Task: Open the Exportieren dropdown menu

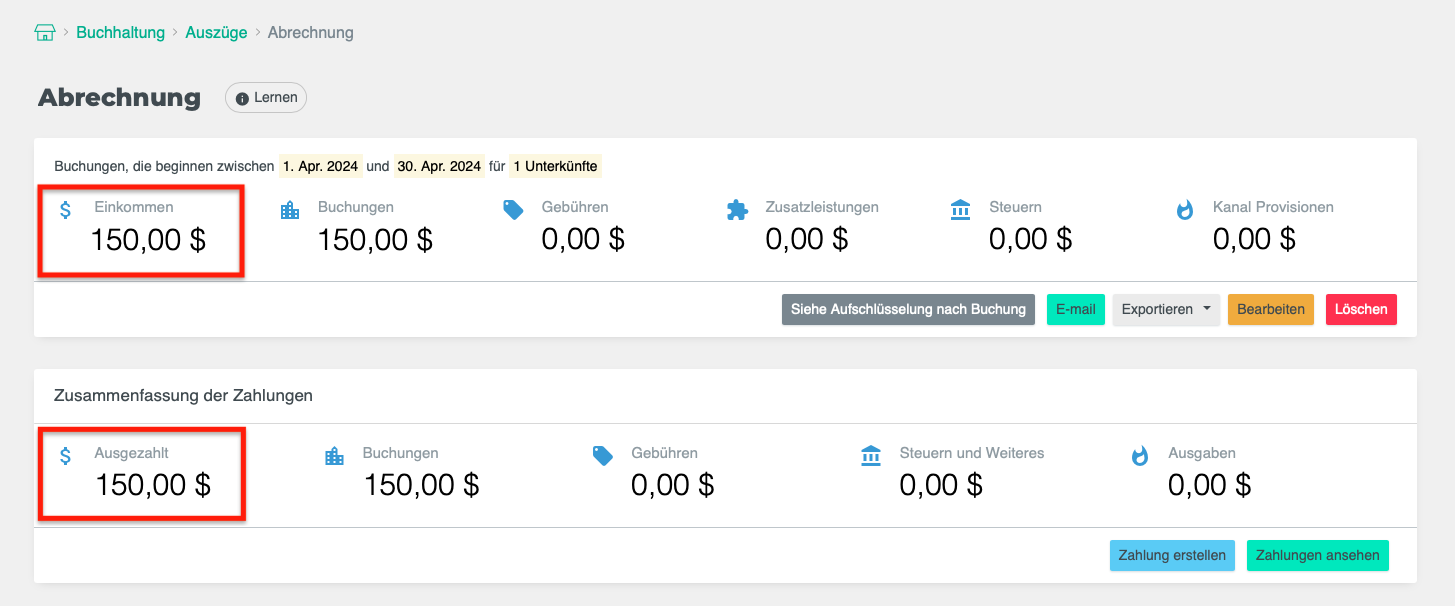Action: [1165, 310]
